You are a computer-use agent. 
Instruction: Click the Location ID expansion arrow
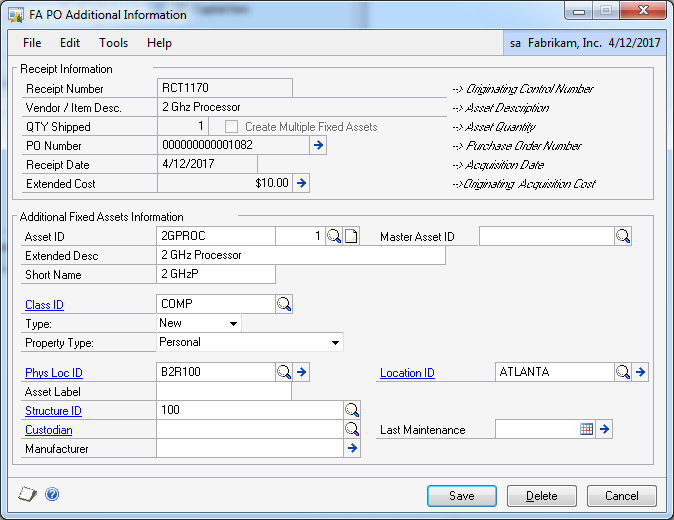point(640,372)
